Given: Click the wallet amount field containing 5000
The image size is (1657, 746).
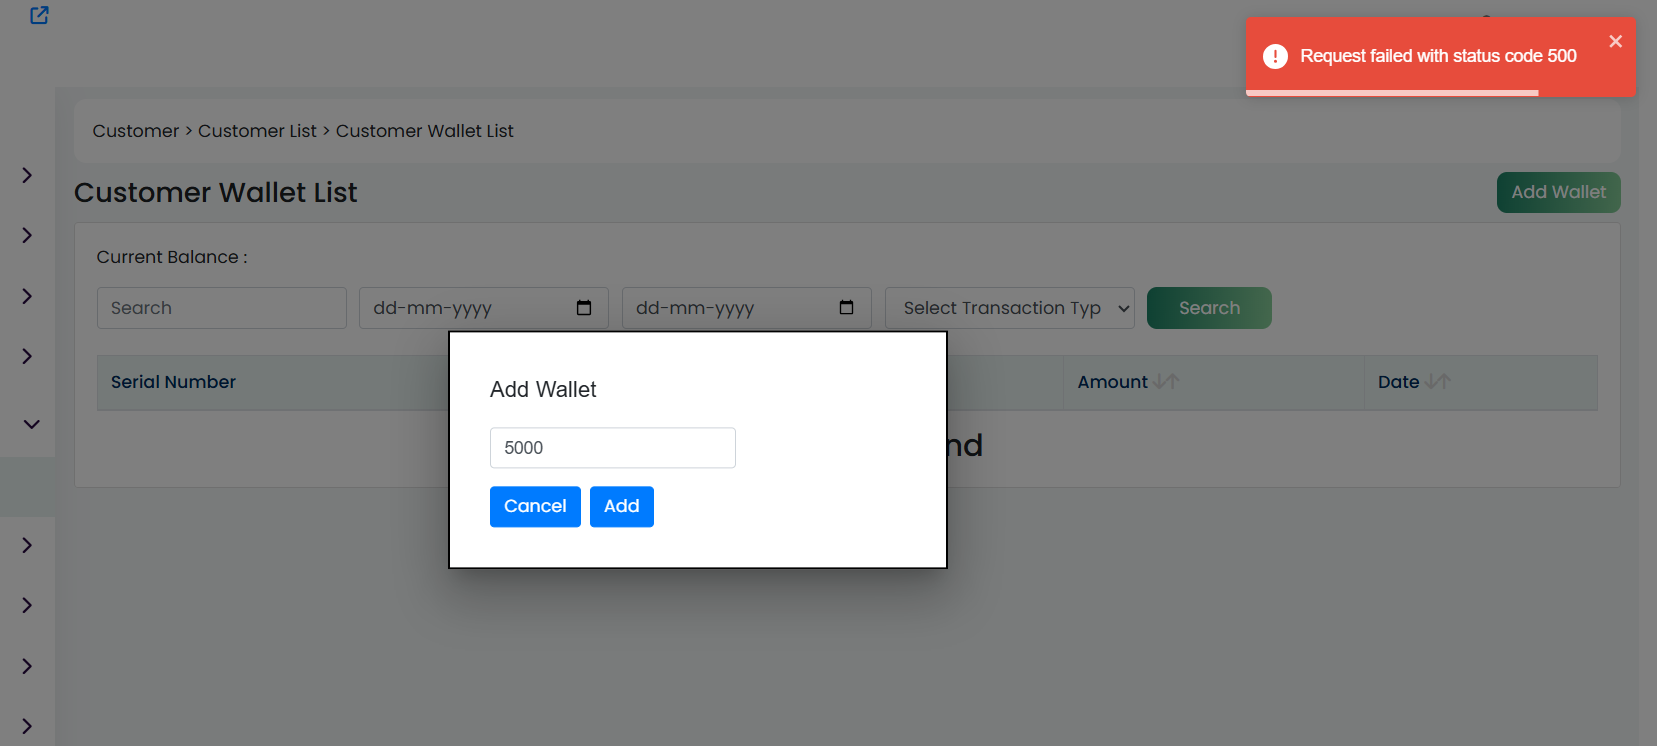Looking at the screenshot, I should click(613, 448).
